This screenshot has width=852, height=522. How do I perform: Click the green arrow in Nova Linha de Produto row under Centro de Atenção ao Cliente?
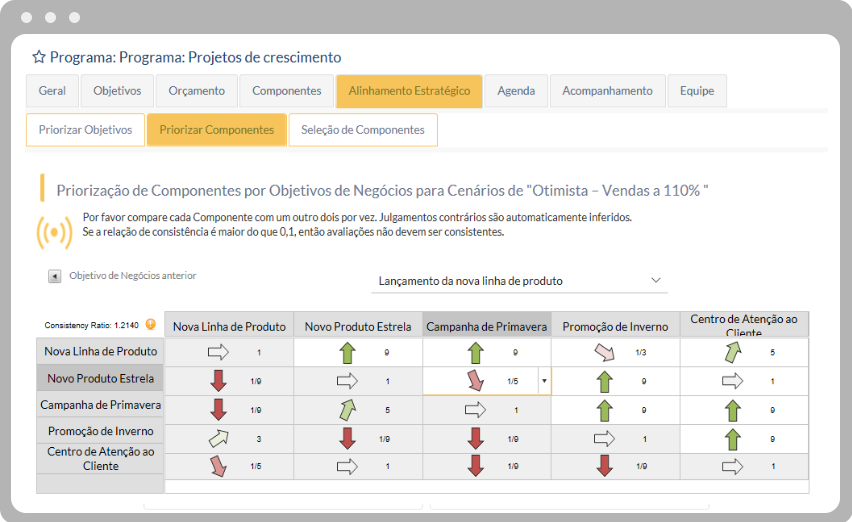pyautogui.click(x=733, y=352)
